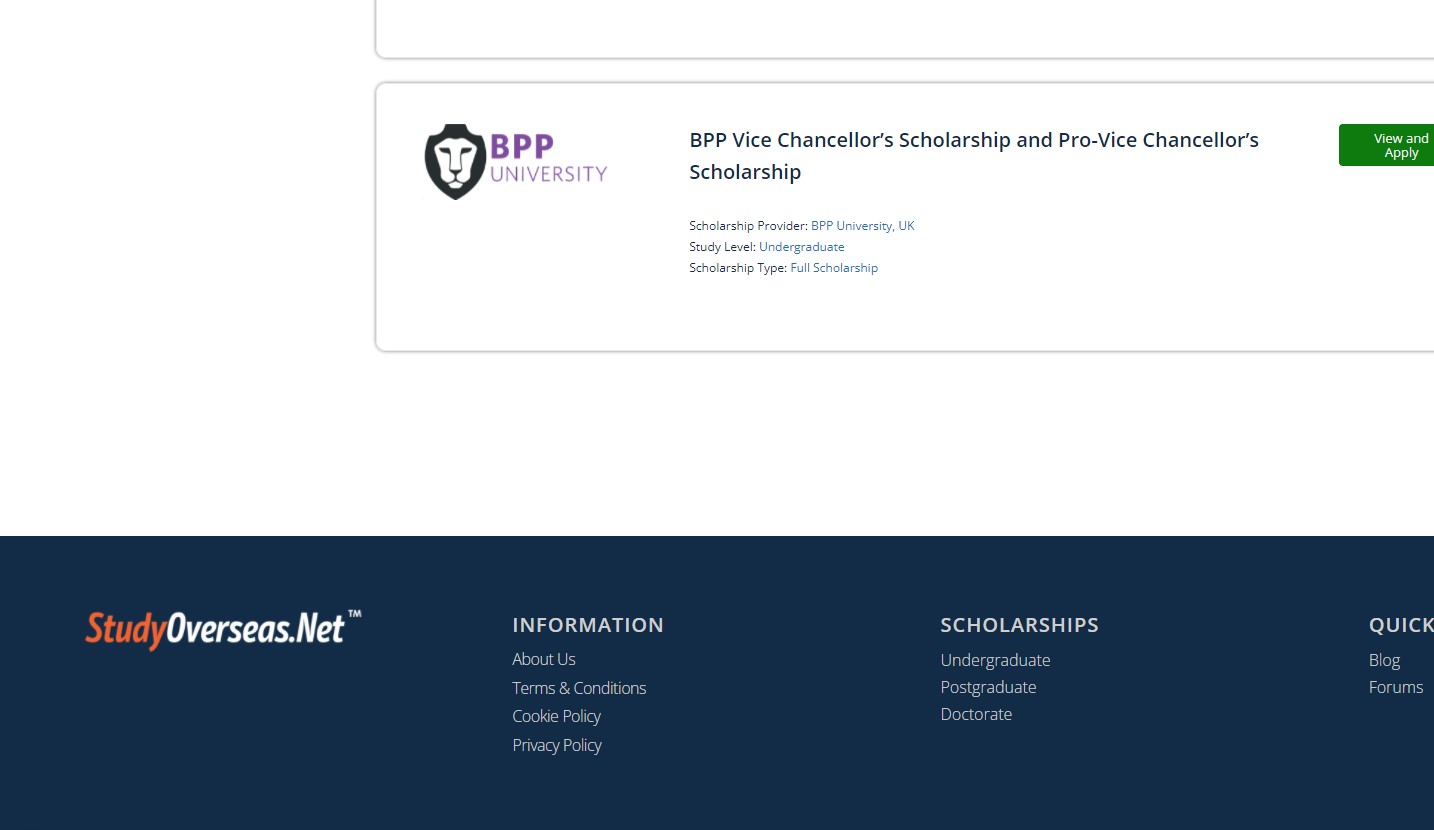Click the SCHOLARSHIPS footer heading
The image size is (1434, 830).
(x=1019, y=625)
